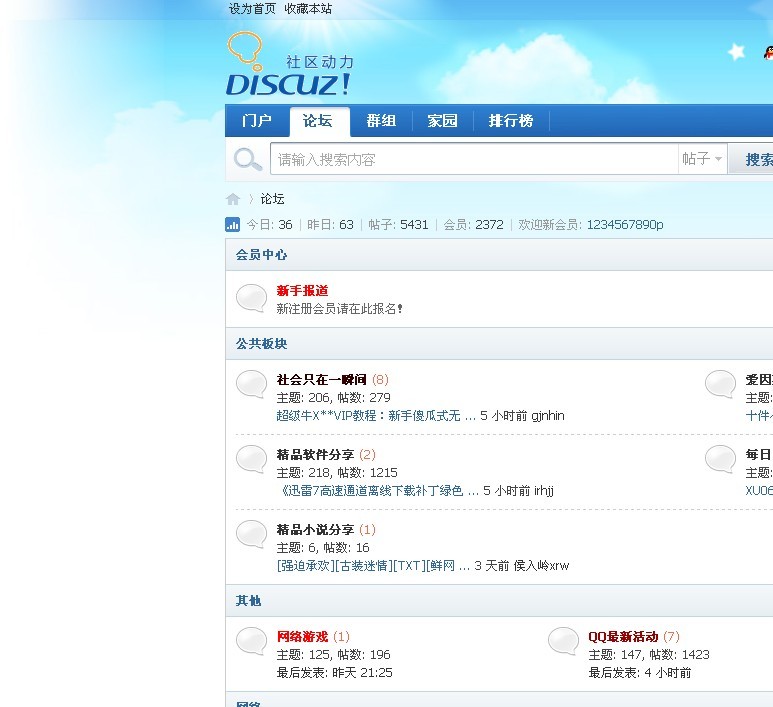Open the 其他 category header
Viewport: 773px width, 707px height.
[248, 601]
